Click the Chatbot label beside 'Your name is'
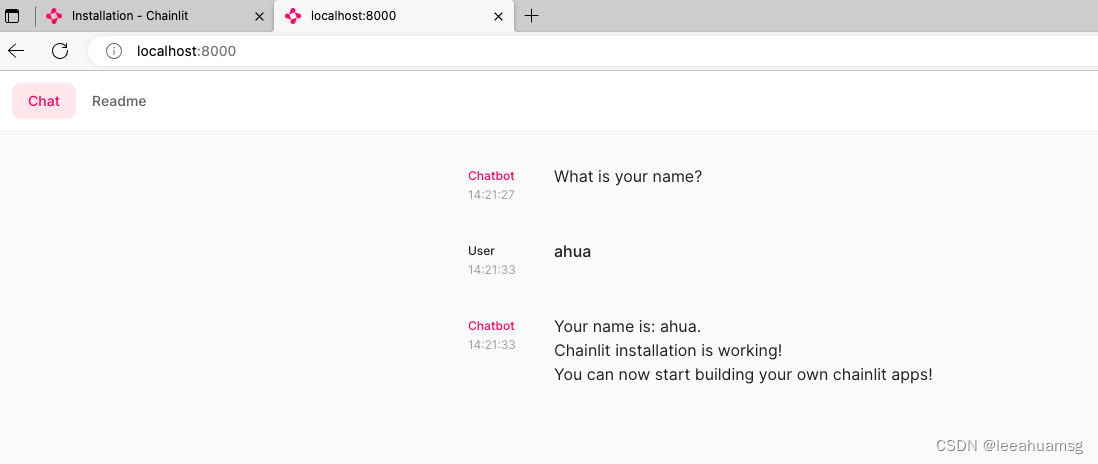Screen dimensions: 1098x464 tap(491, 325)
